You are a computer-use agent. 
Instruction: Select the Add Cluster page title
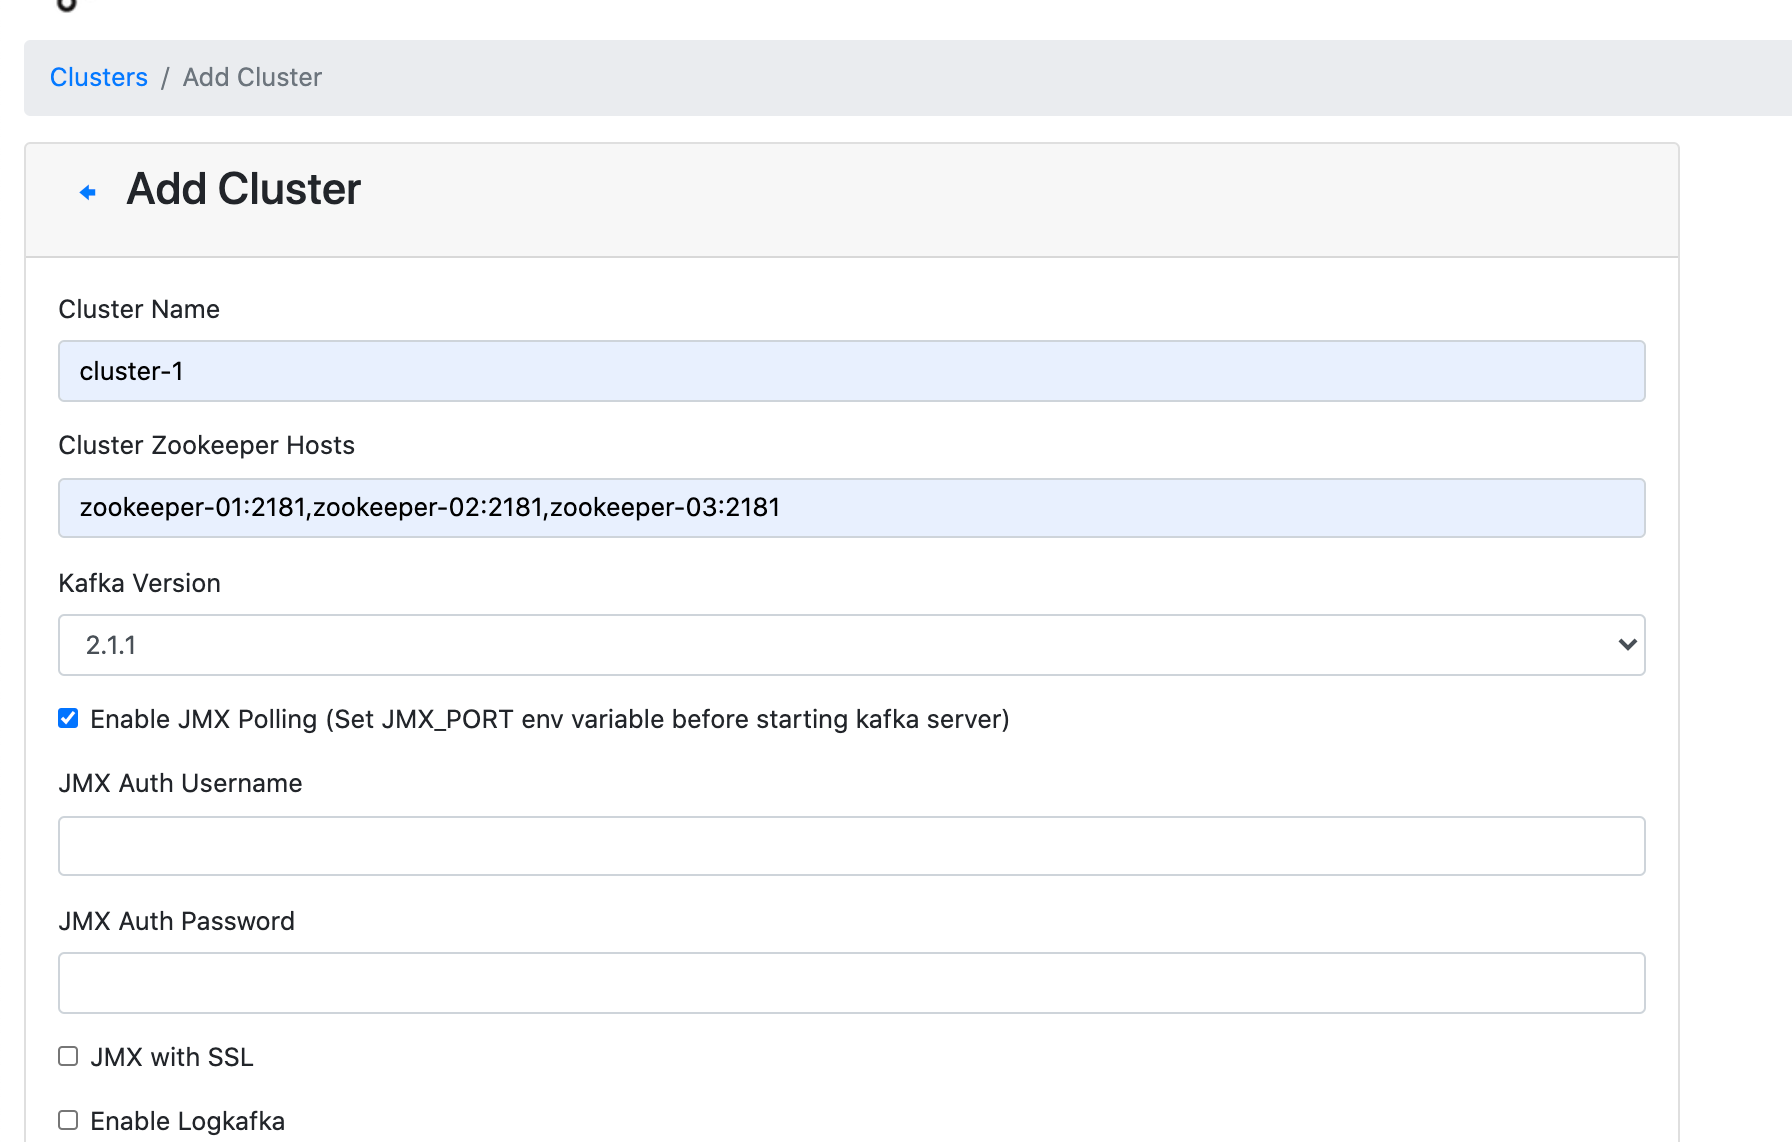click(x=242, y=189)
